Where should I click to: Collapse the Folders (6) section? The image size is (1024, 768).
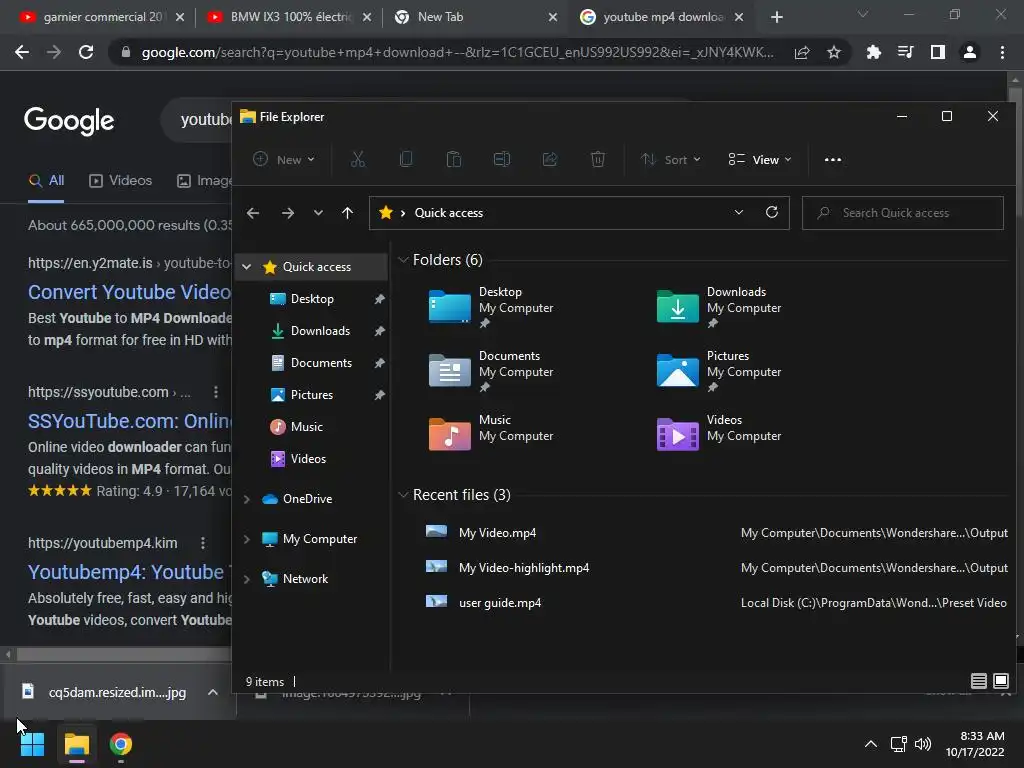click(402, 260)
